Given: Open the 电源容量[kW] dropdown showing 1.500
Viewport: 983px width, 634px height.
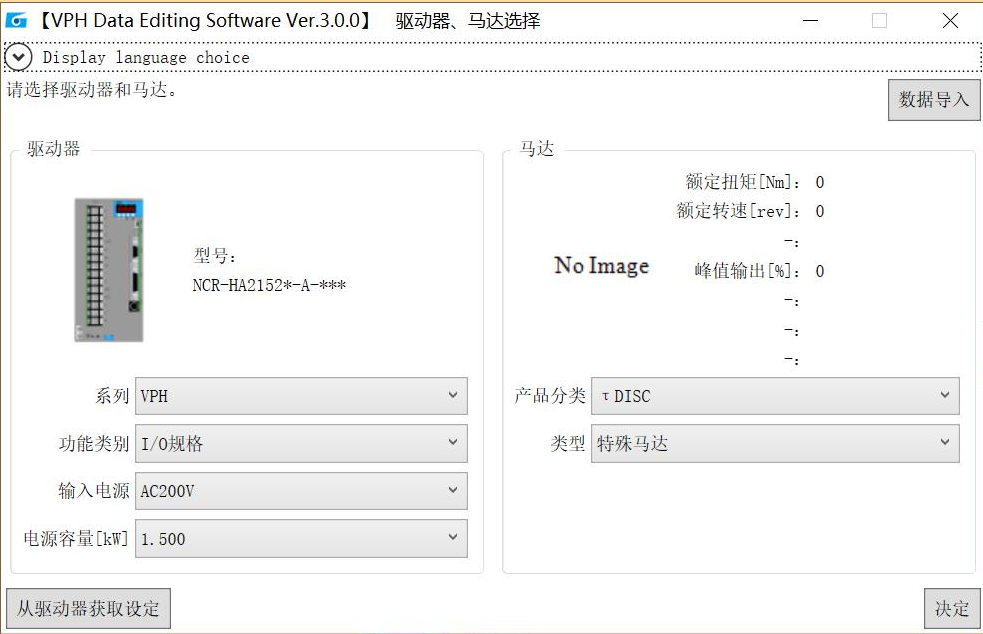Looking at the screenshot, I should [x=301, y=539].
